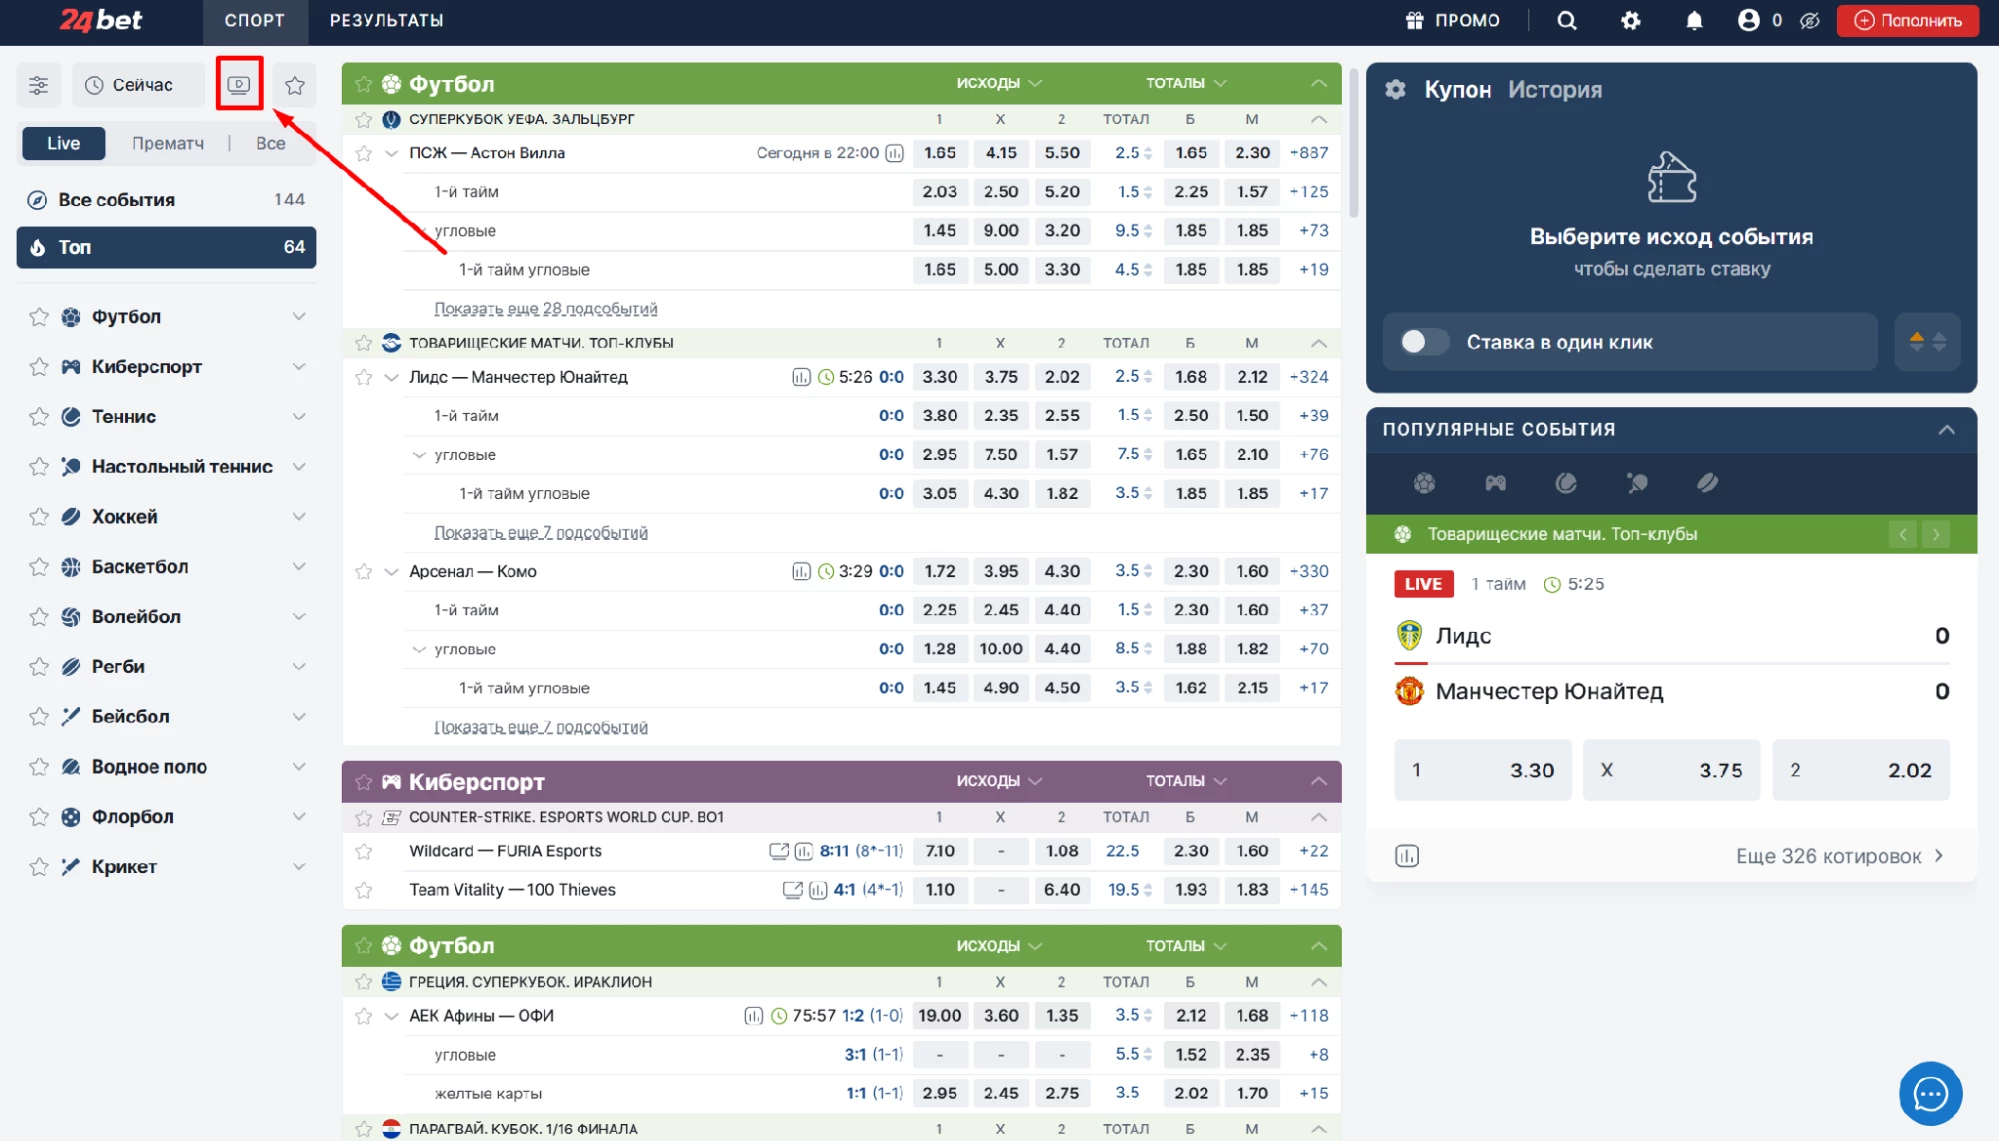Open favorites star in sidebar toolbar
The height and width of the screenshot is (1141, 1999).
point(295,85)
